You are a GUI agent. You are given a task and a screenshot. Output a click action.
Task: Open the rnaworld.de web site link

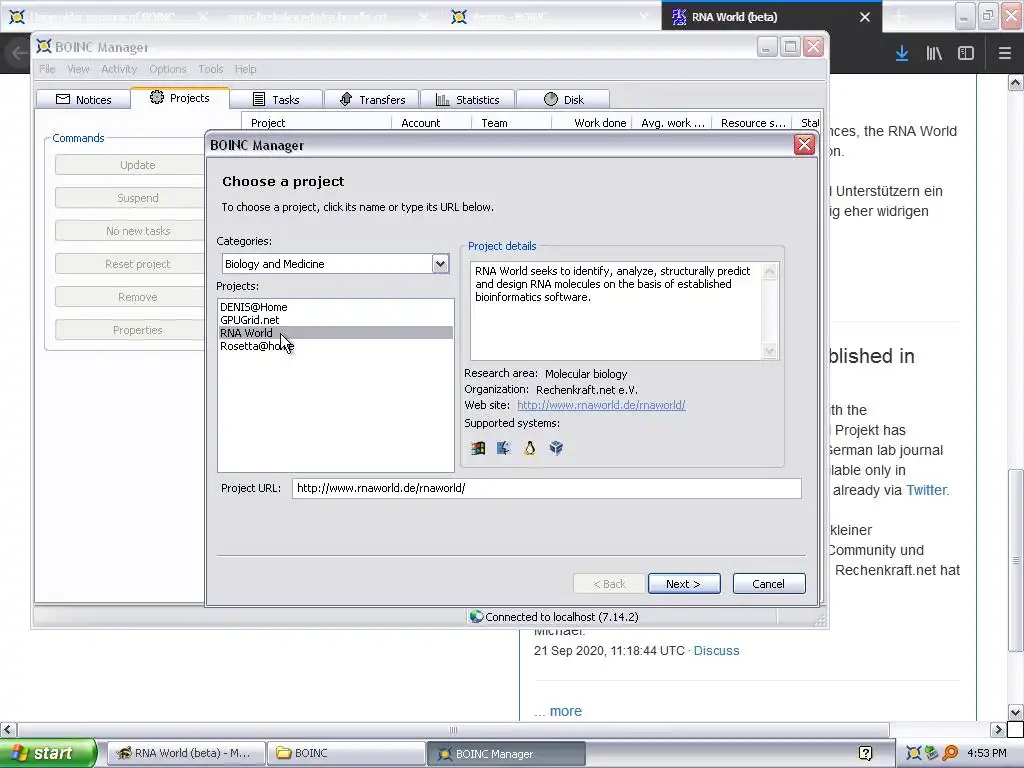click(x=601, y=406)
